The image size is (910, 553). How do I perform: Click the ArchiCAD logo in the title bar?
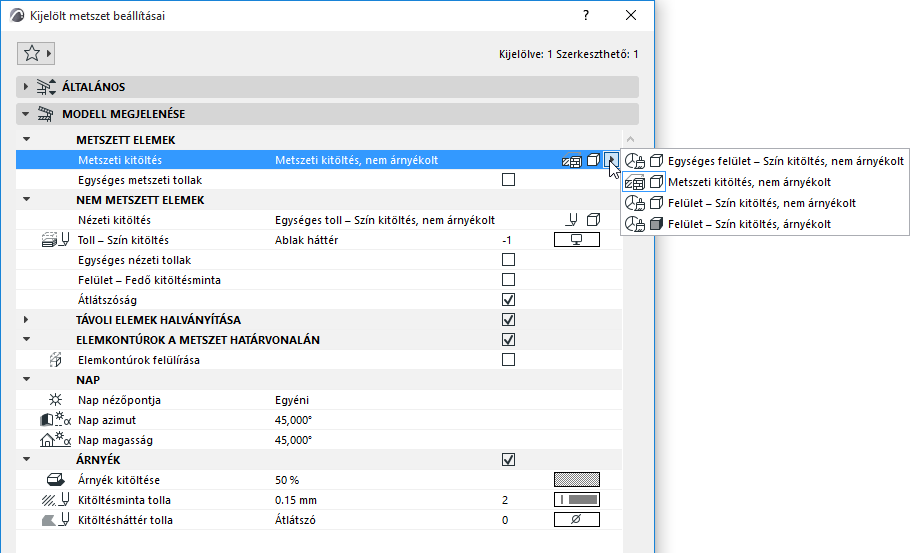tap(17, 16)
